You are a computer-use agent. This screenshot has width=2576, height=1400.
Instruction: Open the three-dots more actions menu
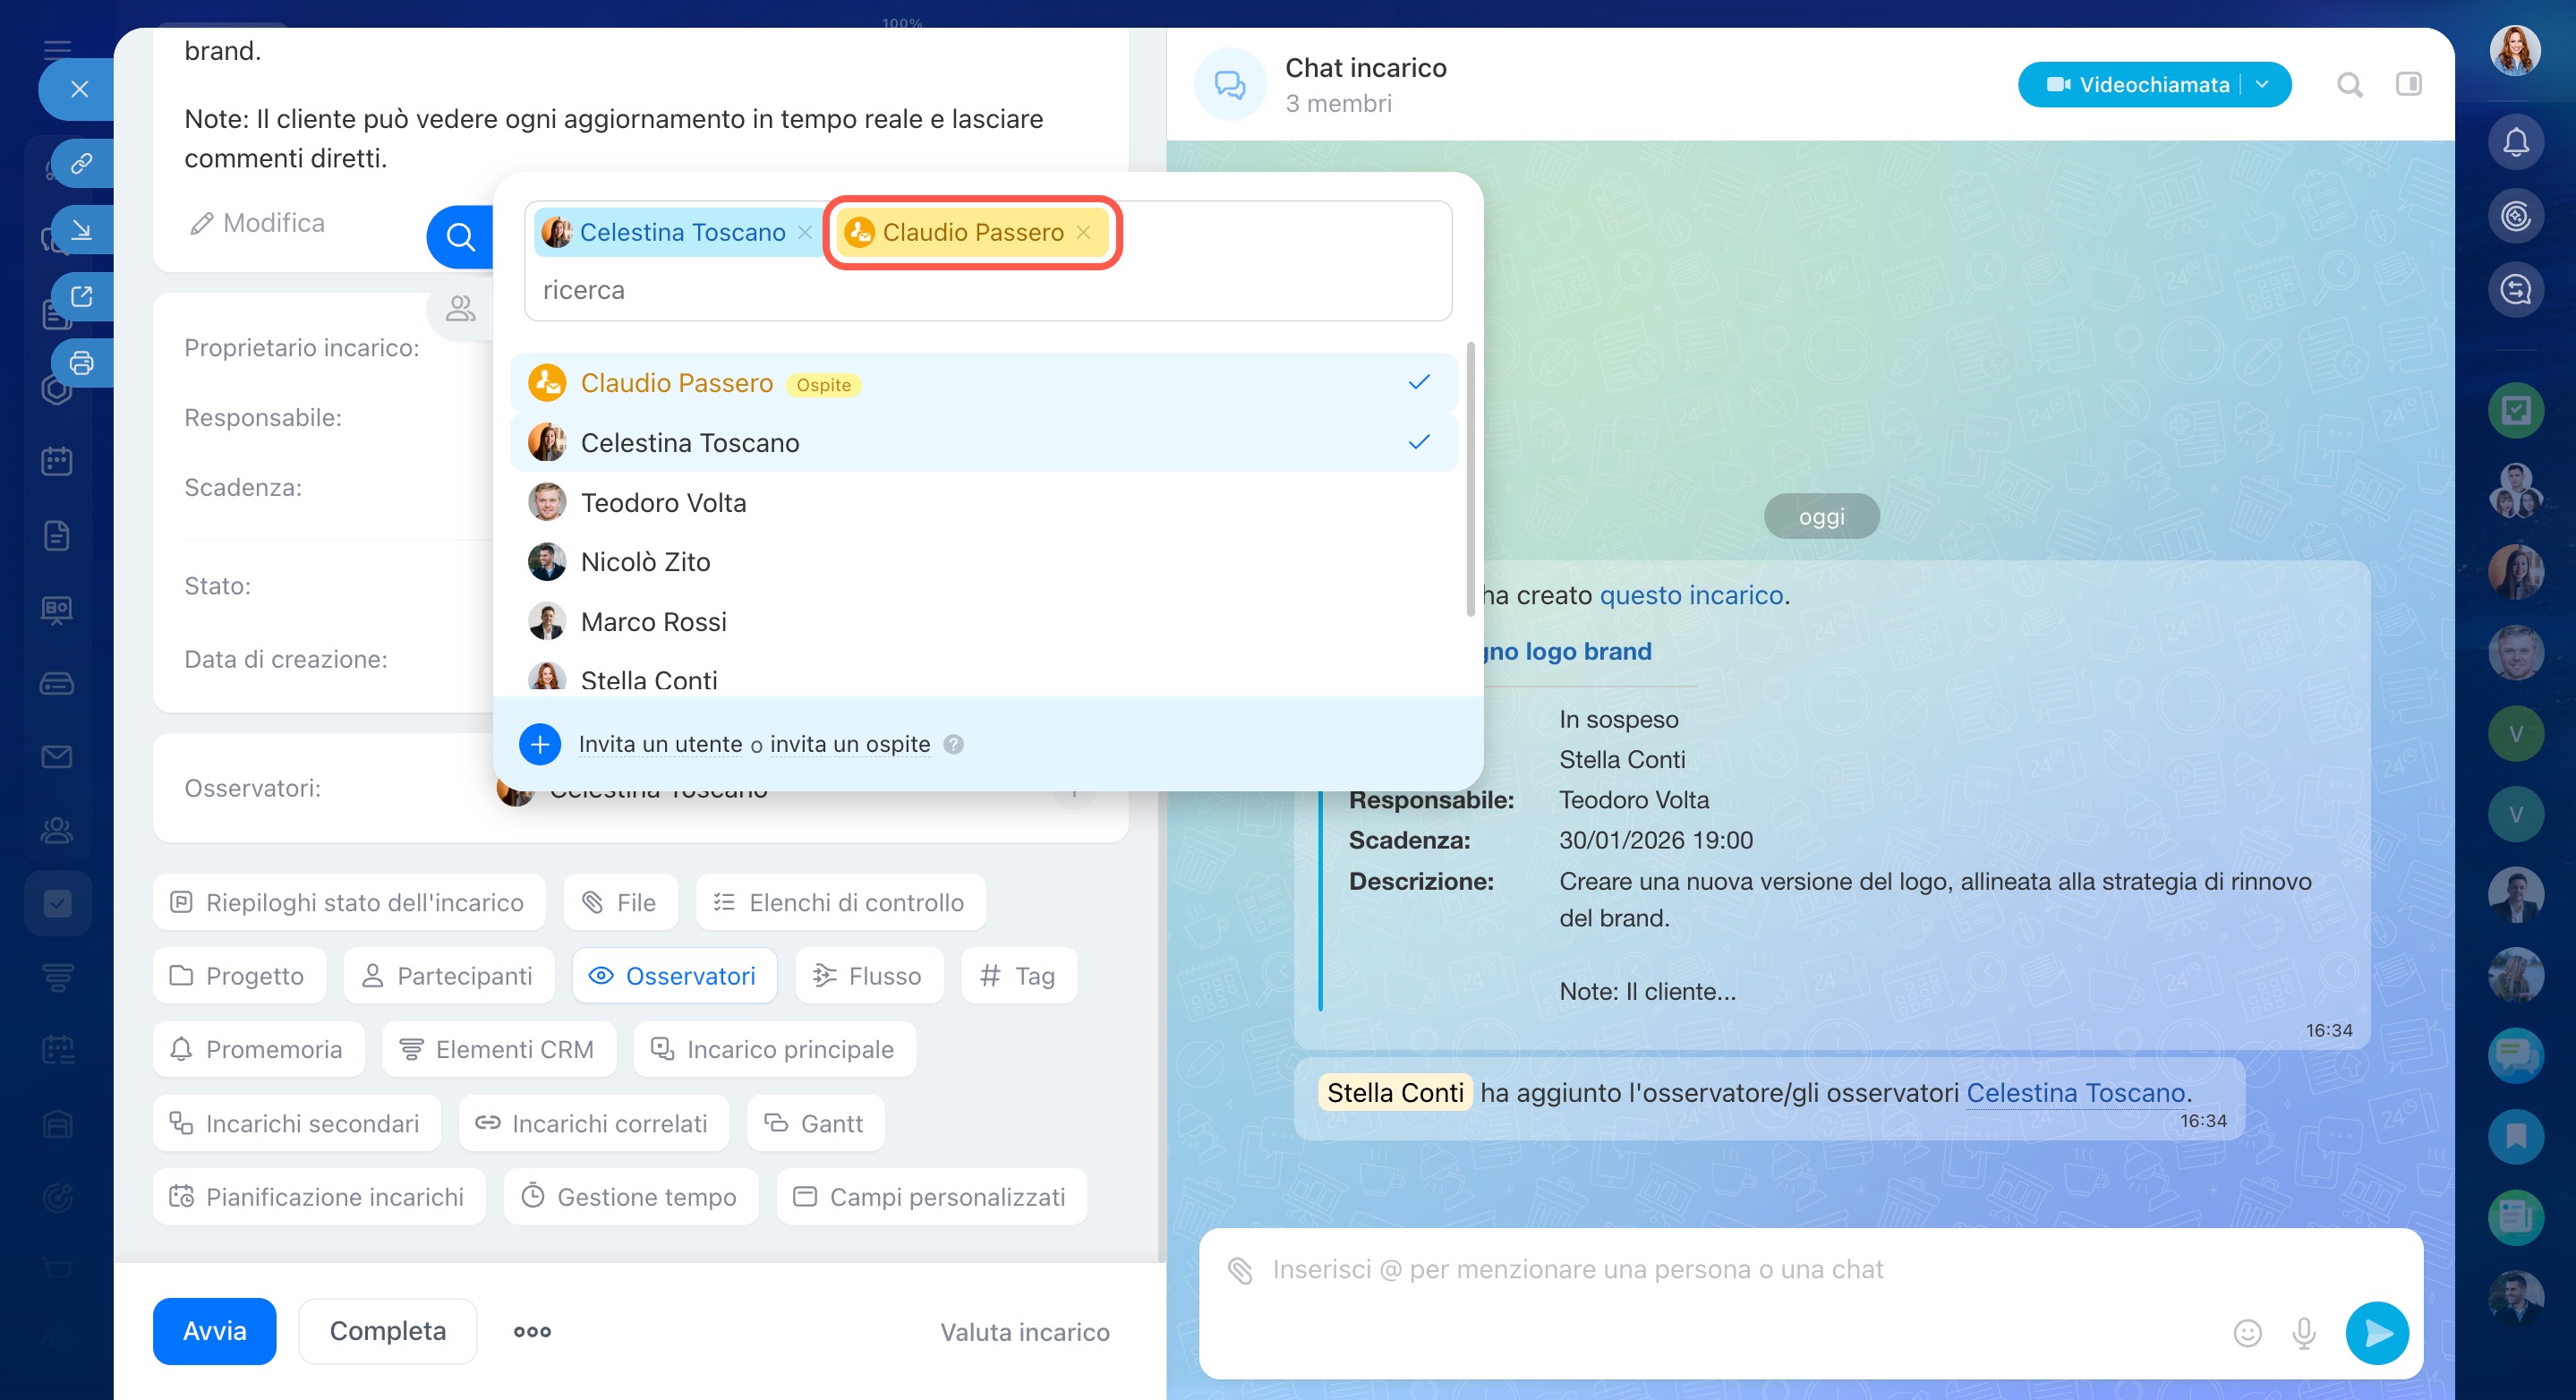(532, 1332)
